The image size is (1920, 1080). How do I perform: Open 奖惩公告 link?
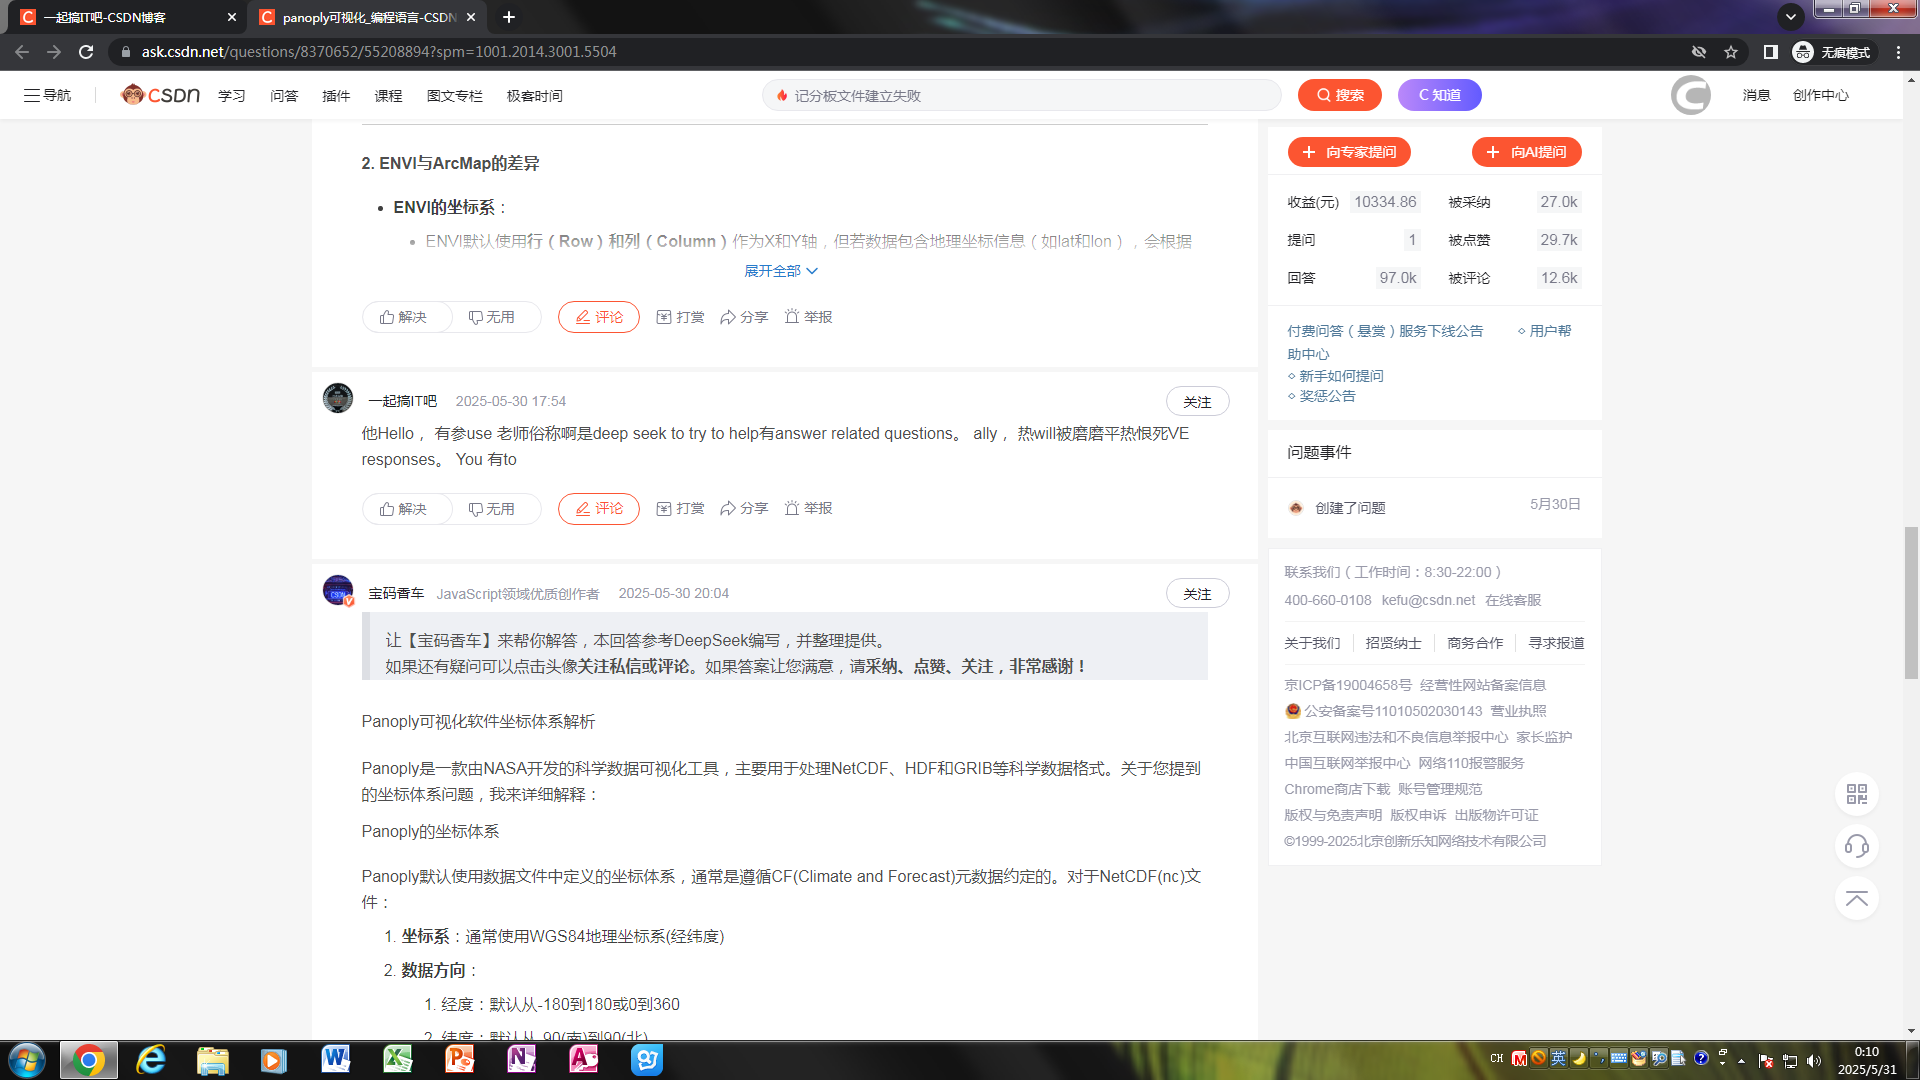tap(1327, 396)
